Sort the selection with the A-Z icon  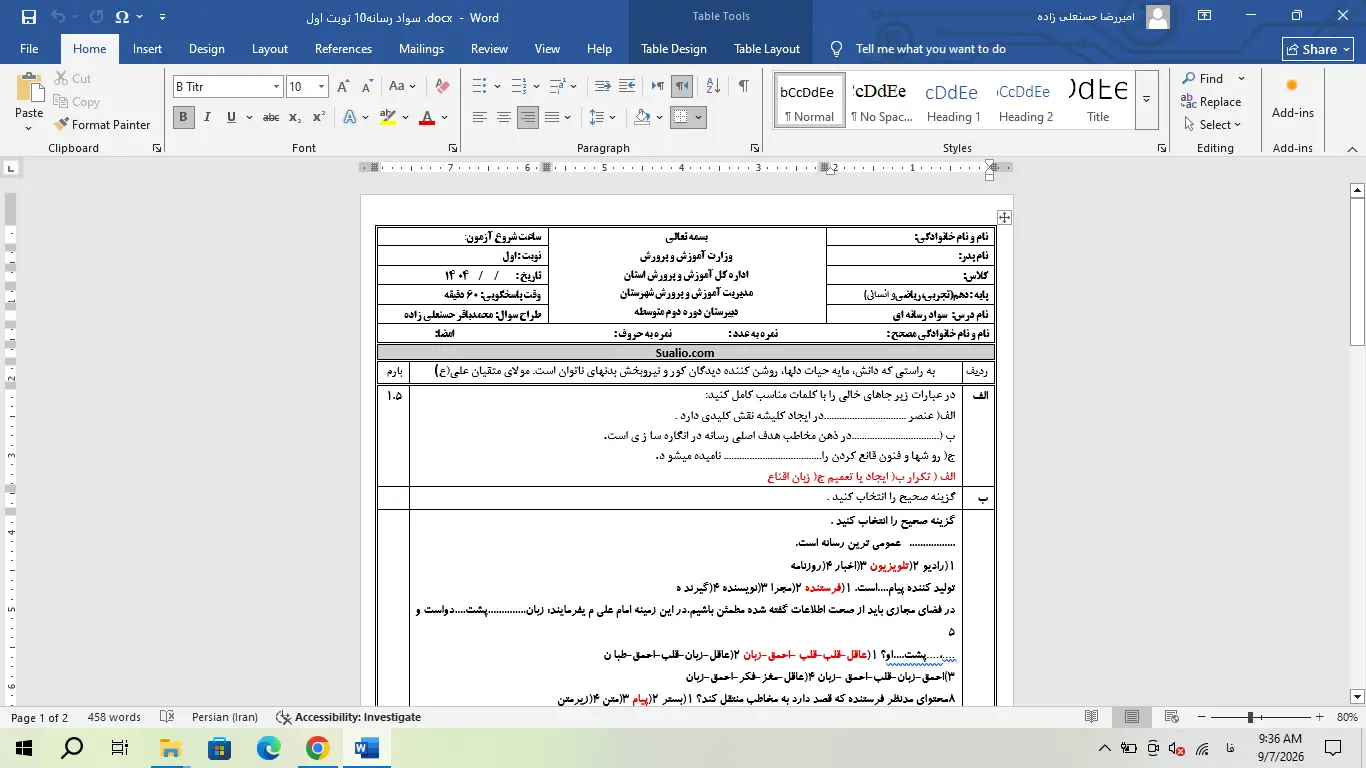713,87
